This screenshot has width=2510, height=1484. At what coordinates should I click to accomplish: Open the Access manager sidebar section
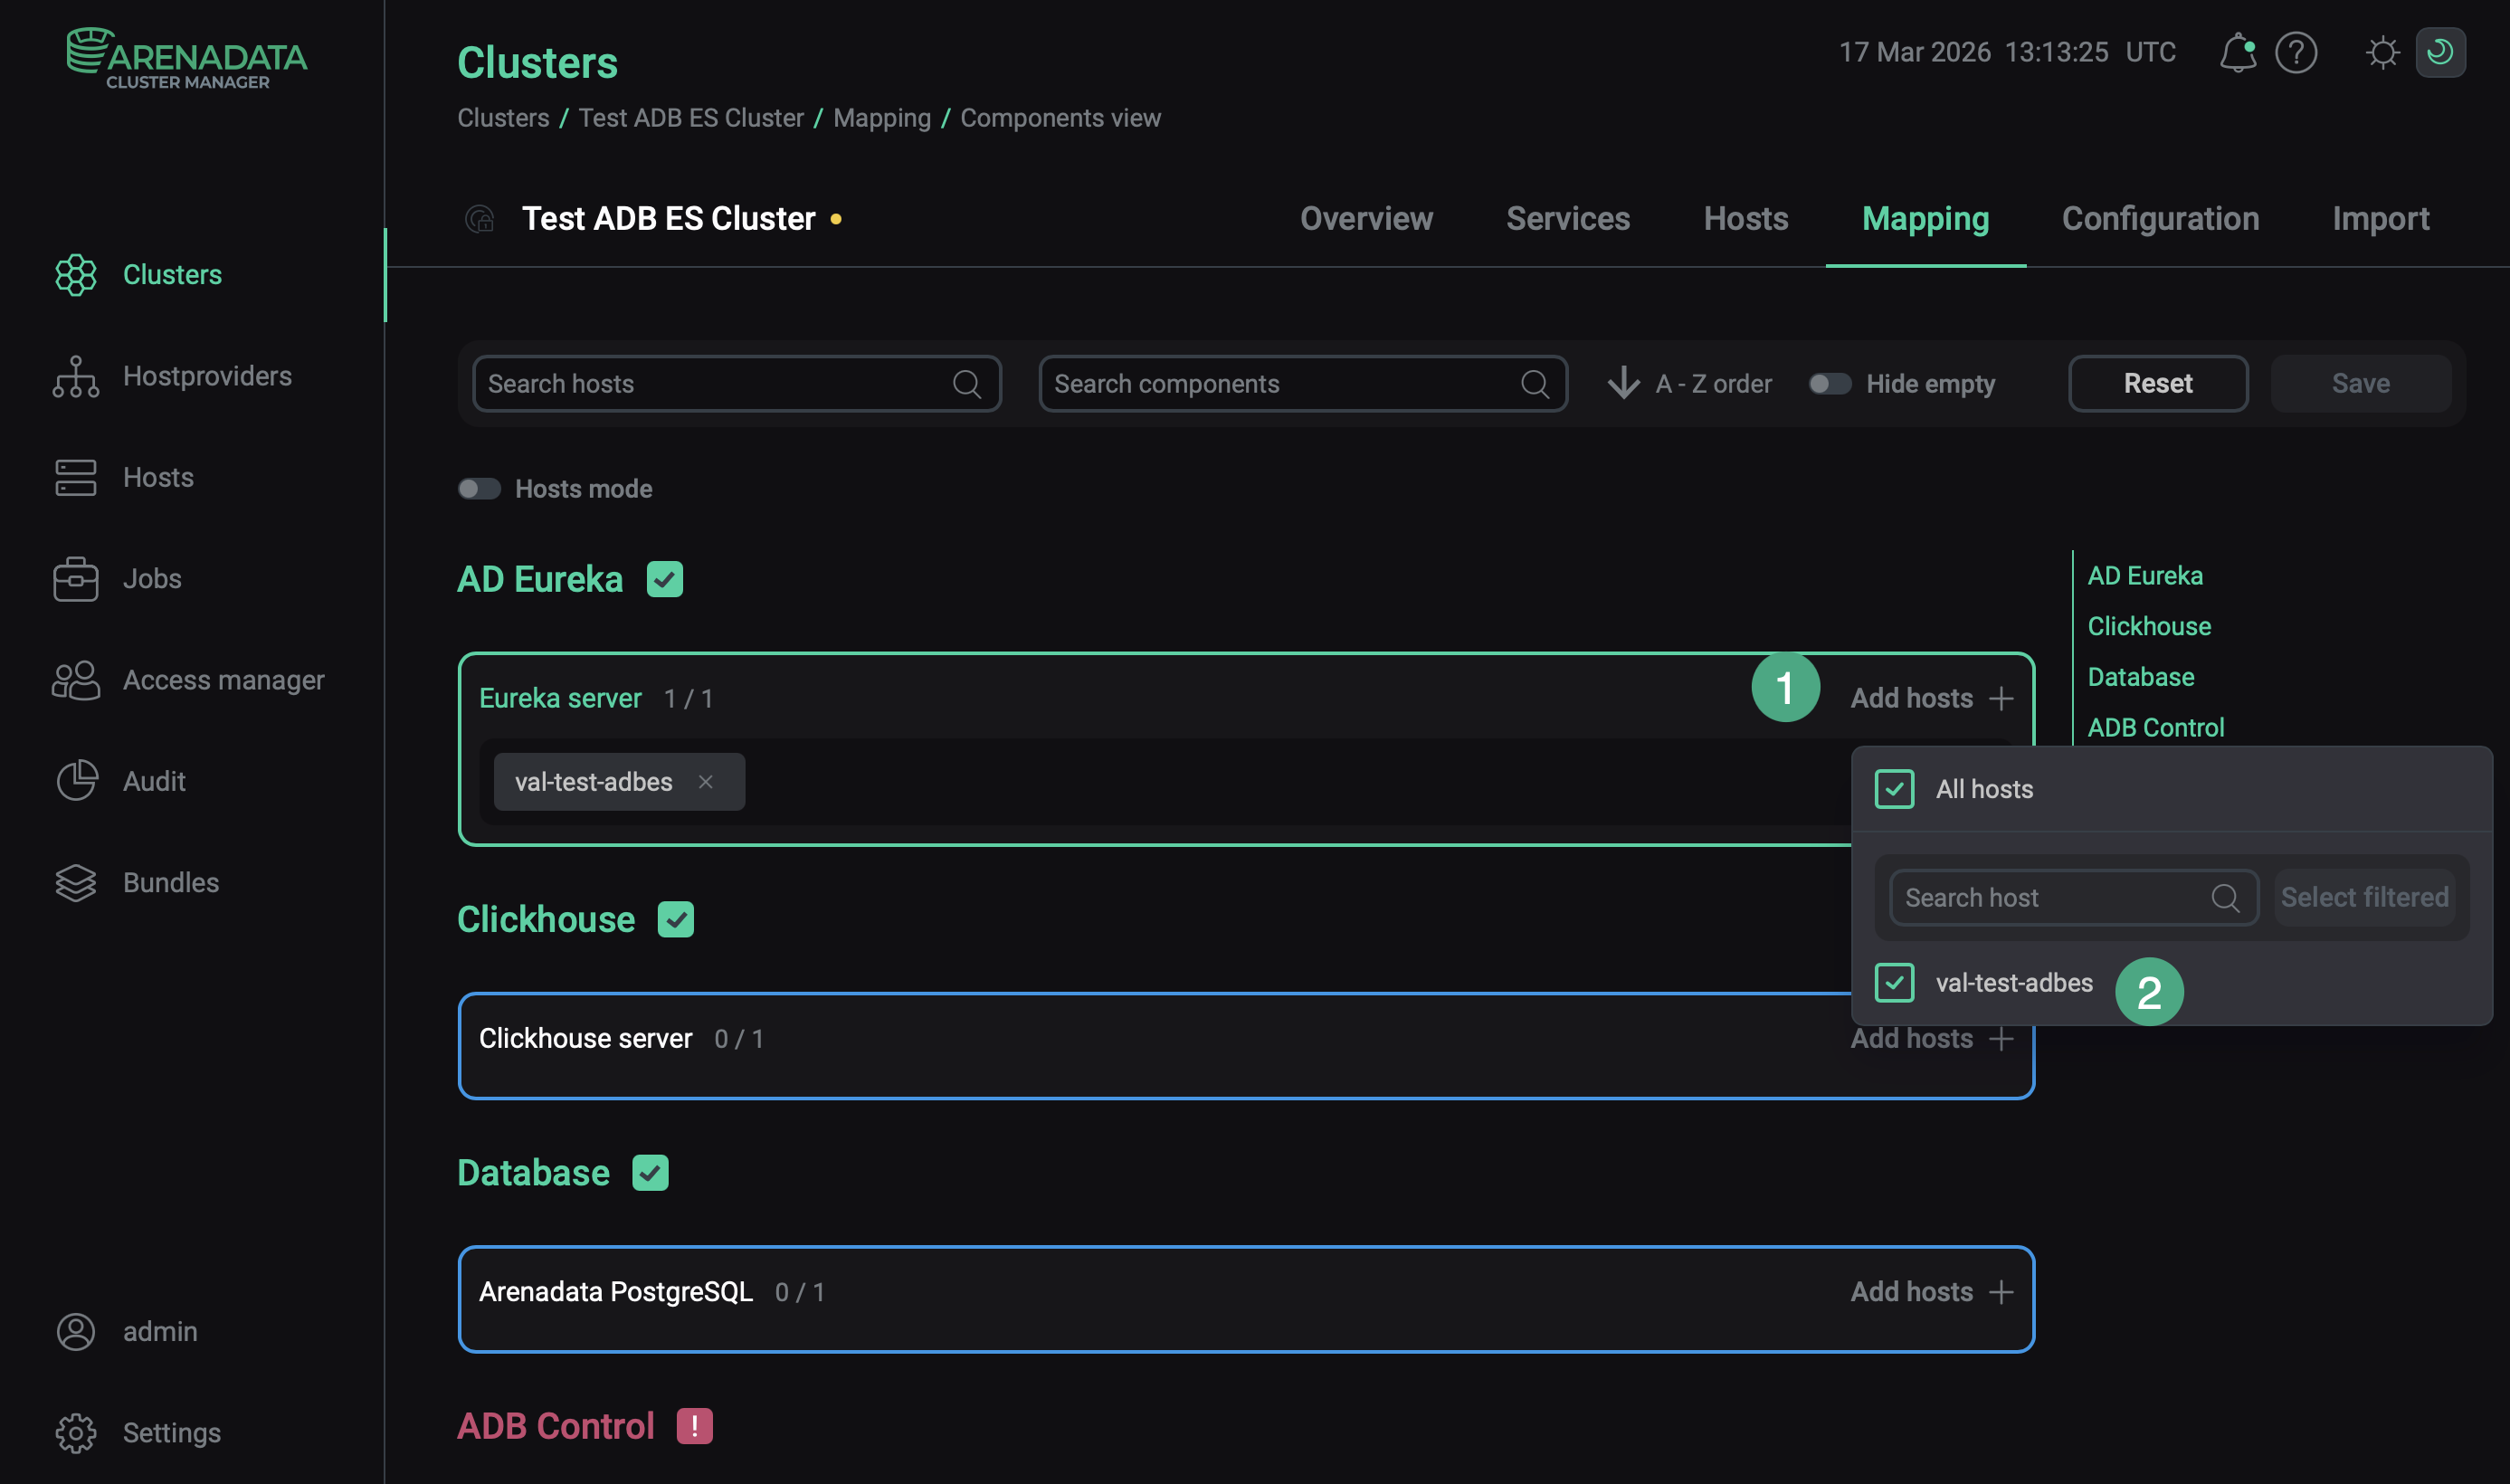pos(223,680)
